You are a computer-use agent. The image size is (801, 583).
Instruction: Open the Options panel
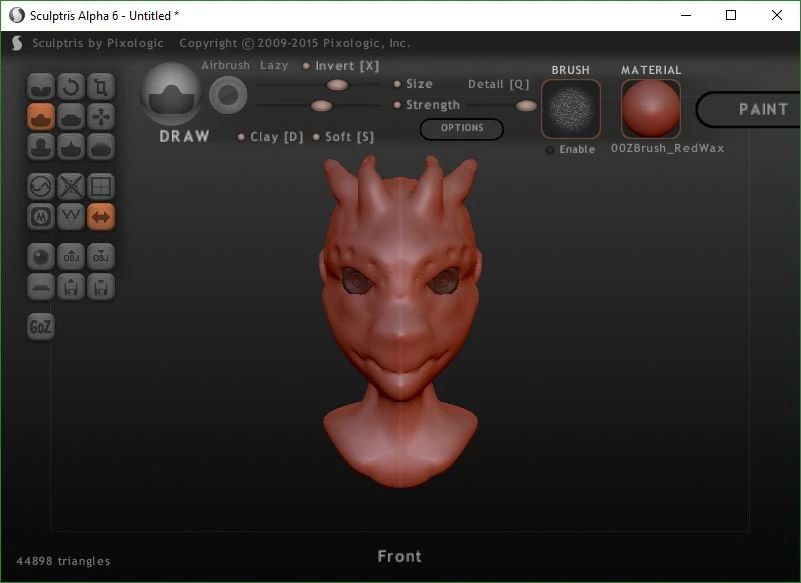(461, 129)
